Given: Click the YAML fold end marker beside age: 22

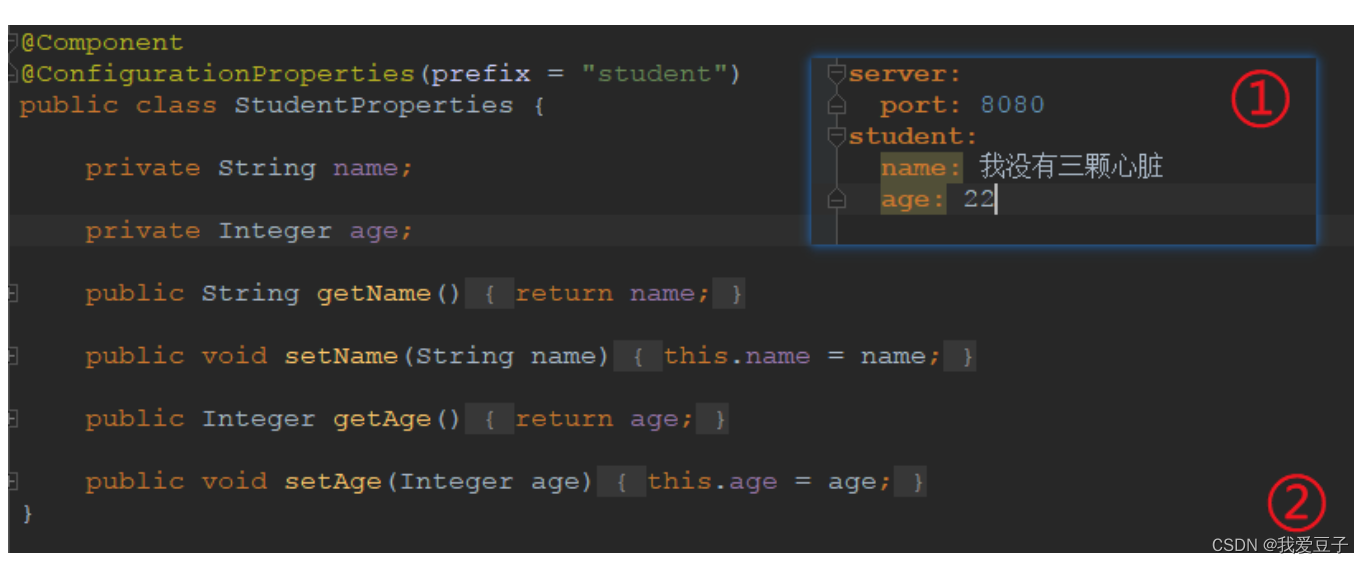Looking at the screenshot, I should (837, 199).
